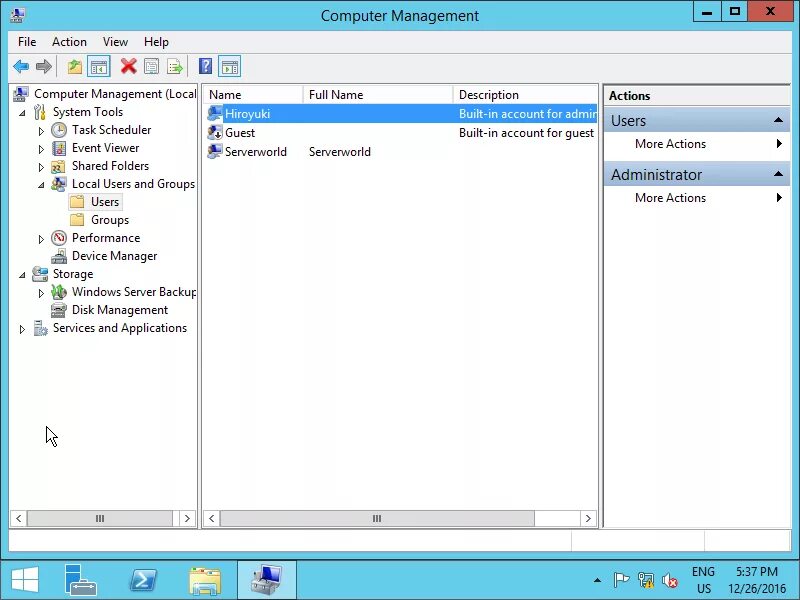Expand the Shared Folders node
The width and height of the screenshot is (800, 600).
point(41,167)
